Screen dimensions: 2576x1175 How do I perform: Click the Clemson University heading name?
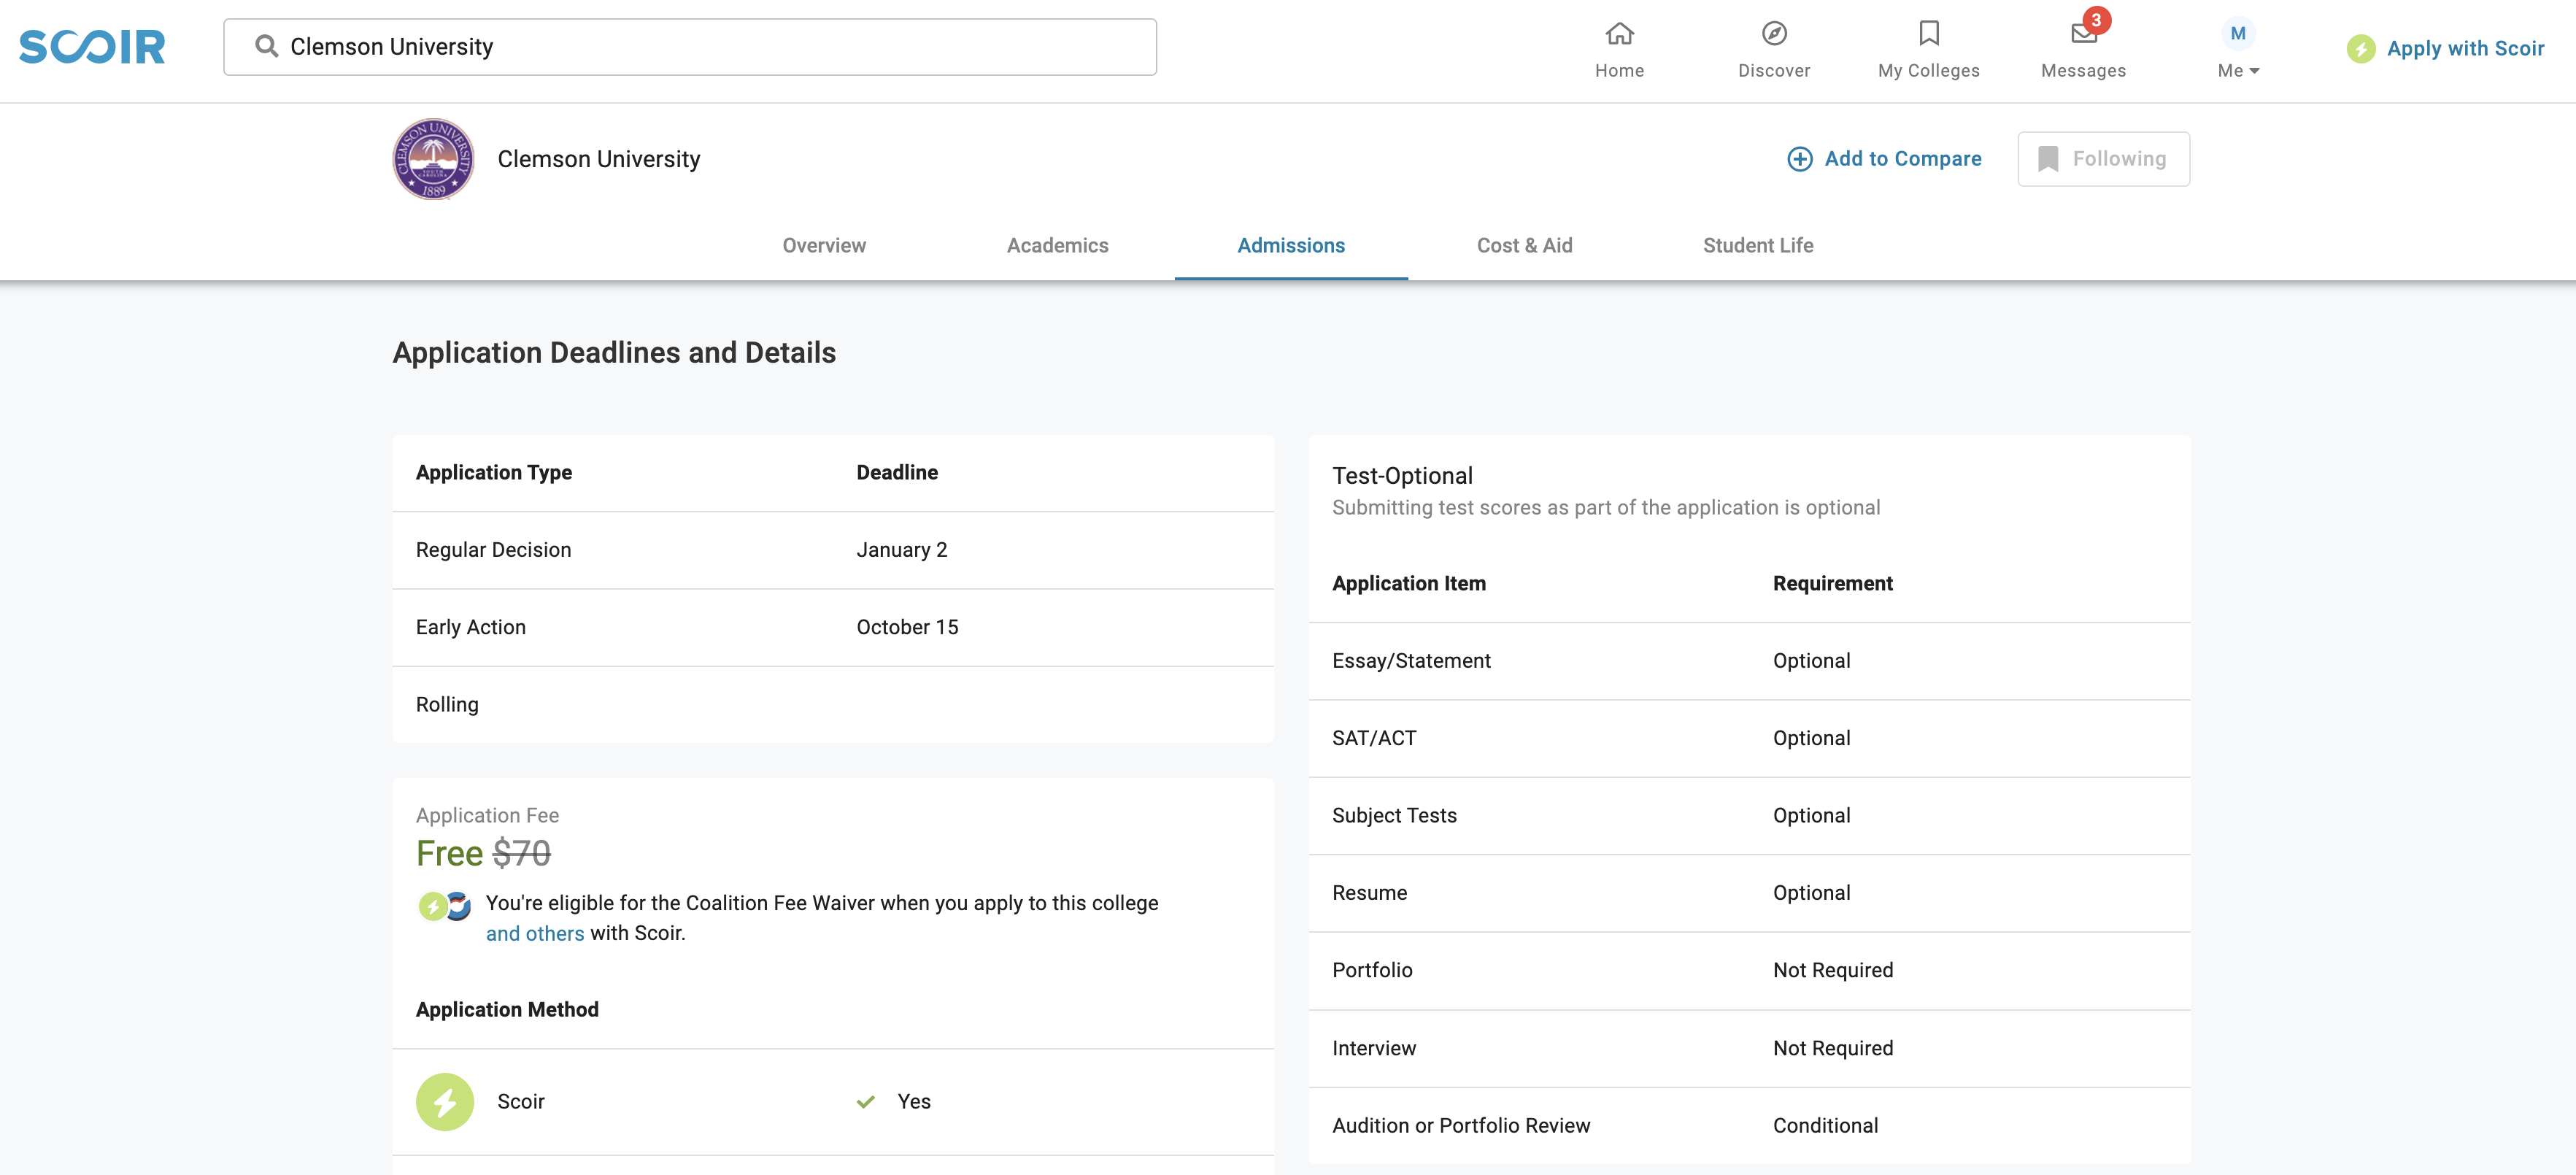pyautogui.click(x=598, y=159)
